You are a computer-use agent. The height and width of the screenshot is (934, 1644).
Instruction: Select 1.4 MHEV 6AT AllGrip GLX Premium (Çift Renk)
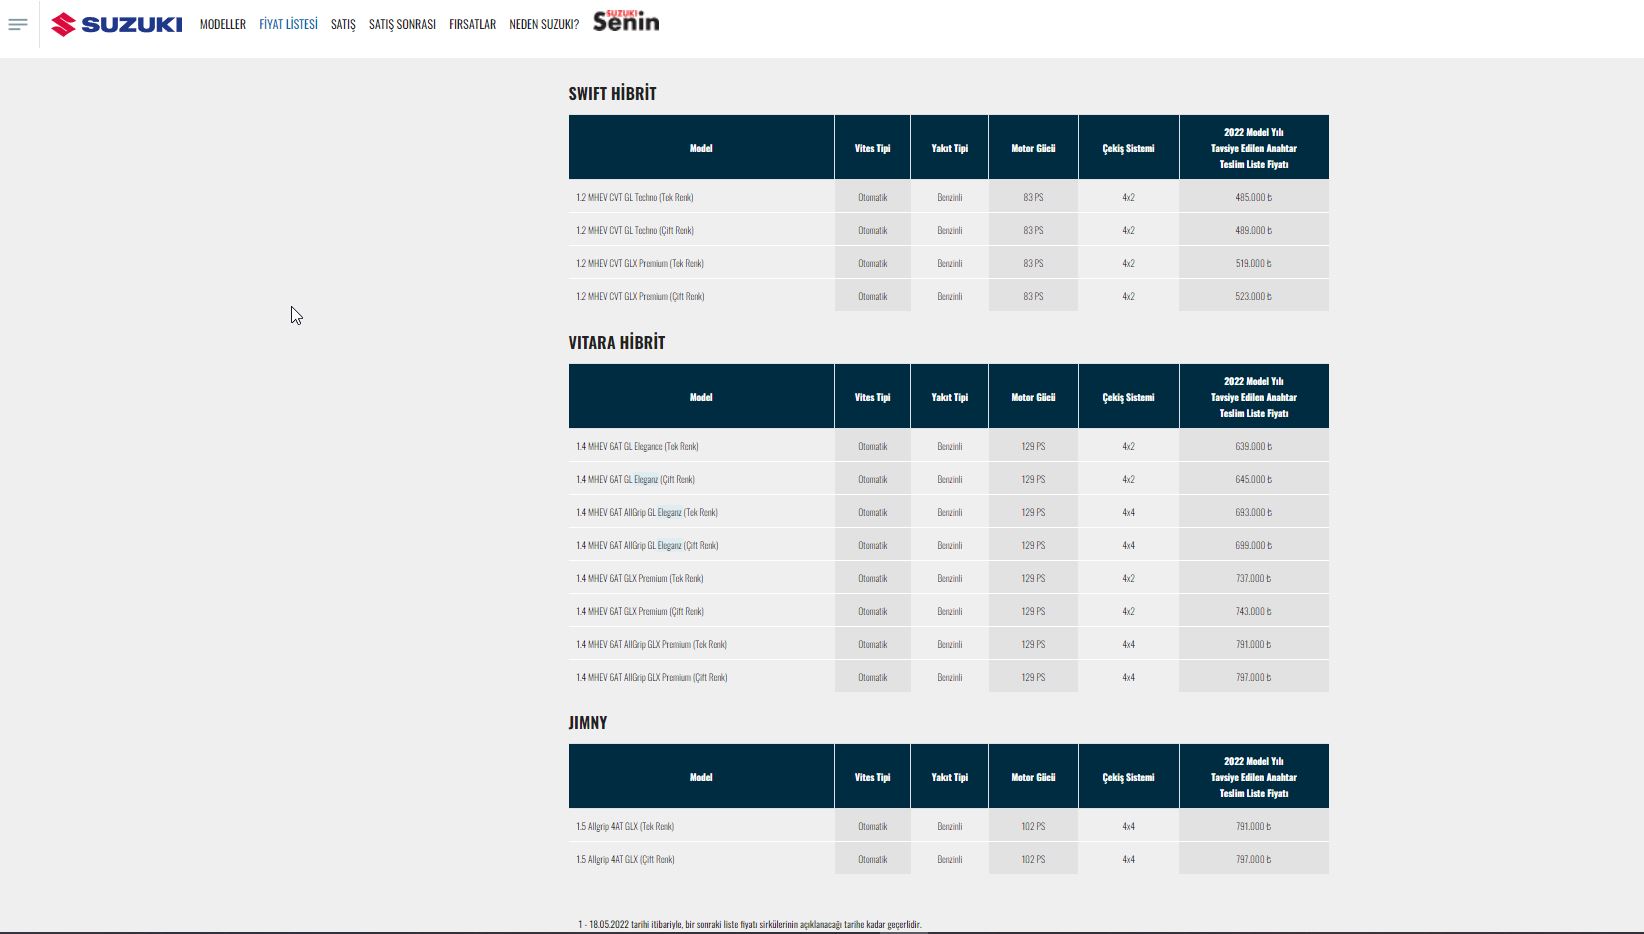point(949,677)
